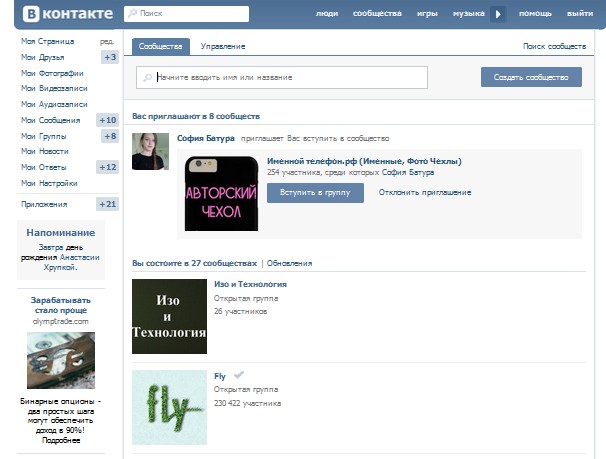The height and width of the screenshot is (459, 606).
Task: Click the +8 groups counter badge
Action: pyautogui.click(x=110, y=136)
